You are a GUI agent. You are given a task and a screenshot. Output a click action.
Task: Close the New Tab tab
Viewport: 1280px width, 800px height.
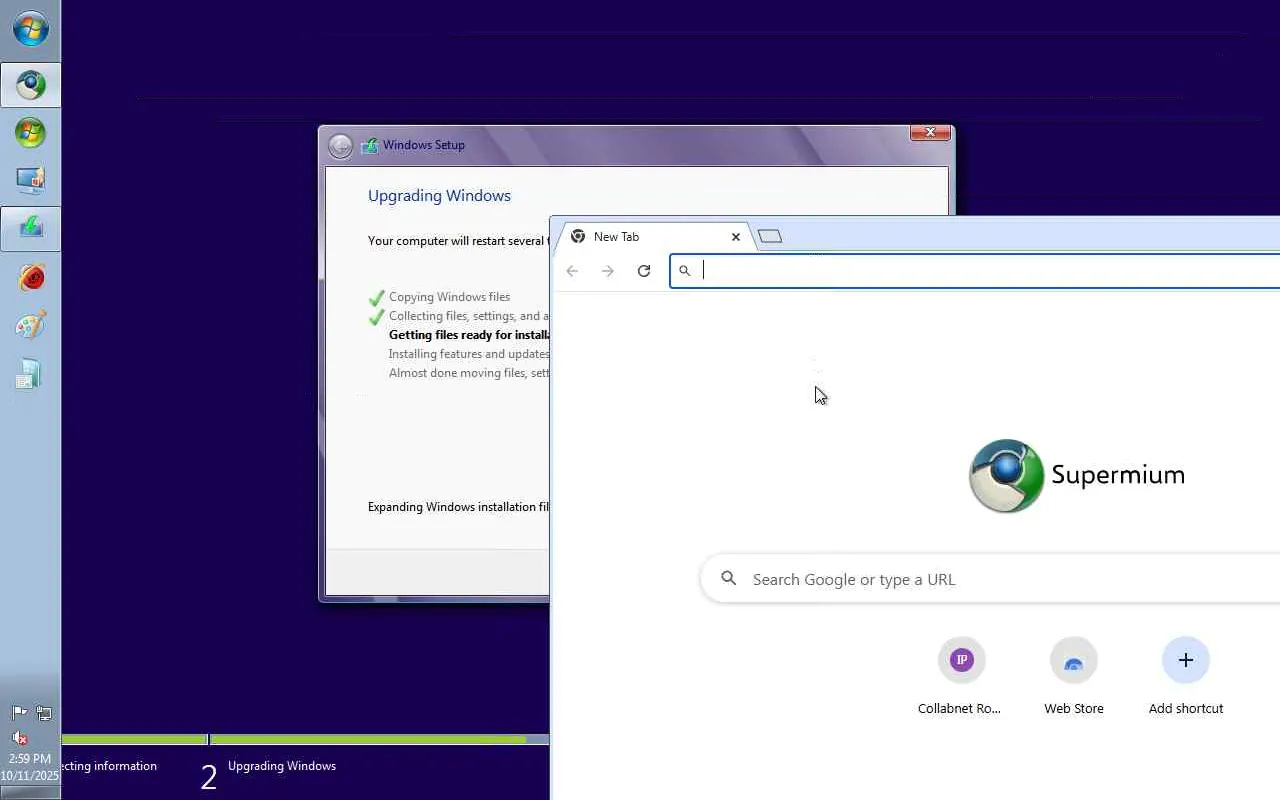point(736,237)
